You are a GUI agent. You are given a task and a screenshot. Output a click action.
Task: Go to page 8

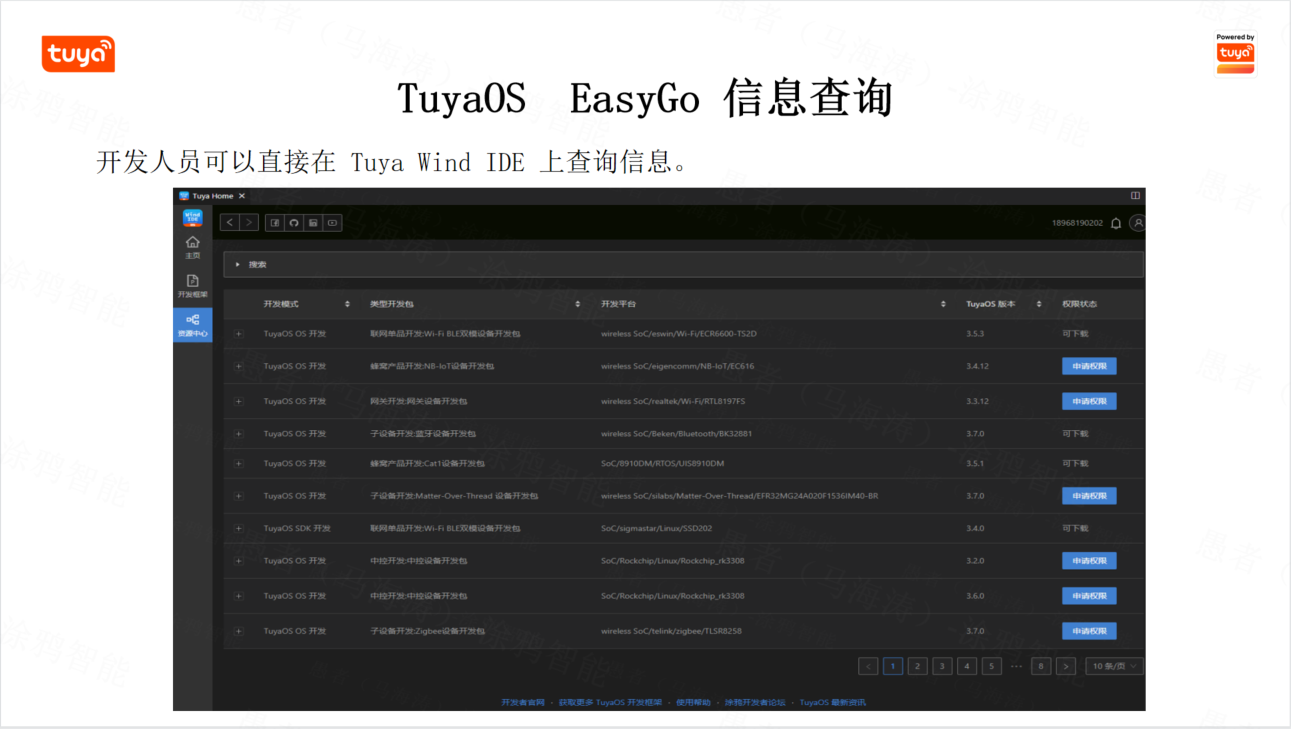(1041, 666)
